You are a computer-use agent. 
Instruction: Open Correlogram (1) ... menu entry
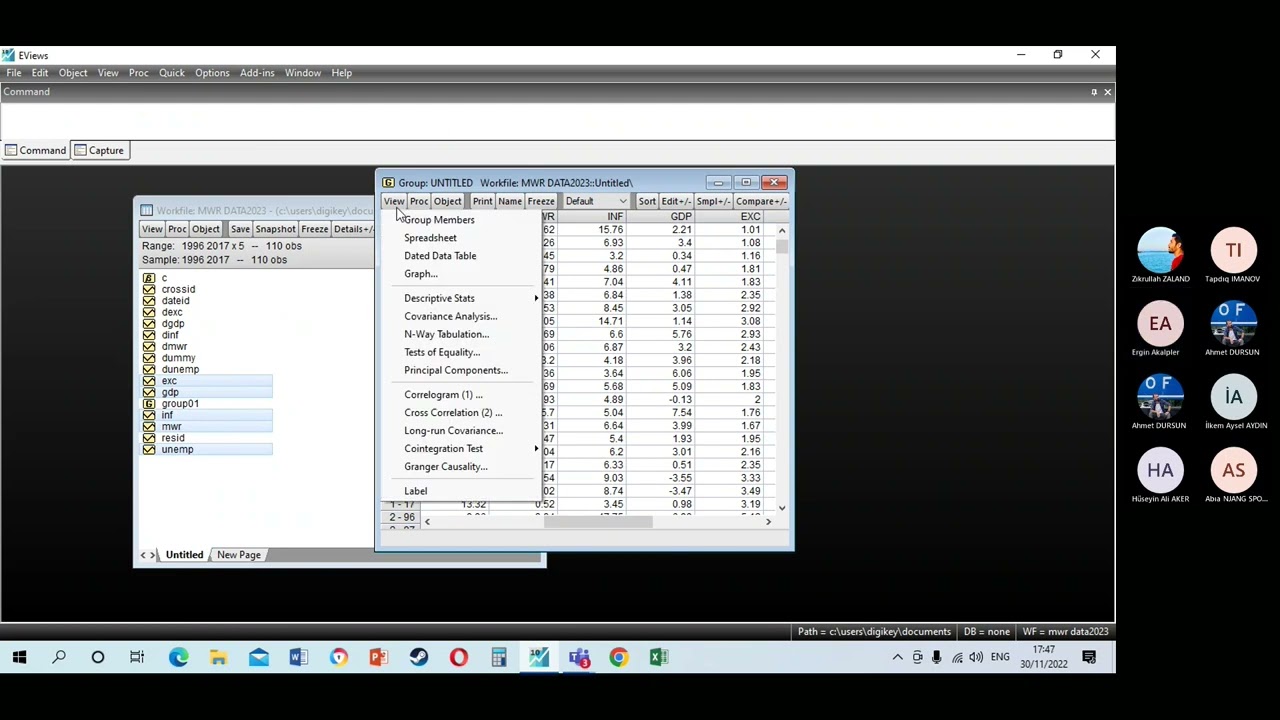click(443, 395)
